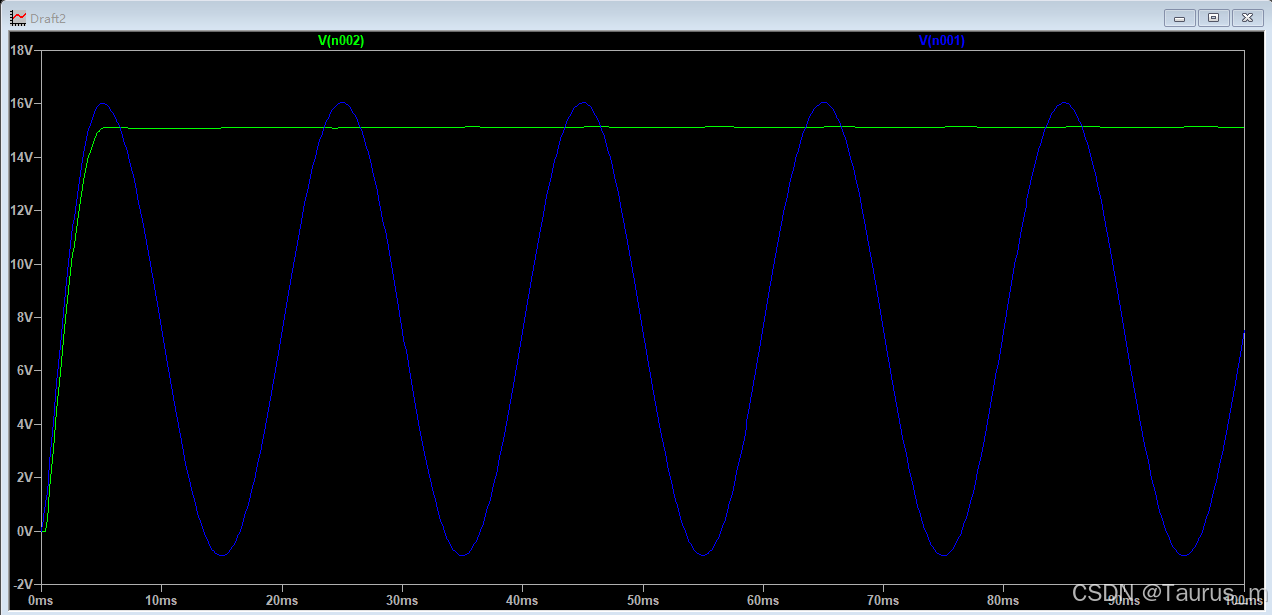Click the 30ms time axis label

coord(402,601)
